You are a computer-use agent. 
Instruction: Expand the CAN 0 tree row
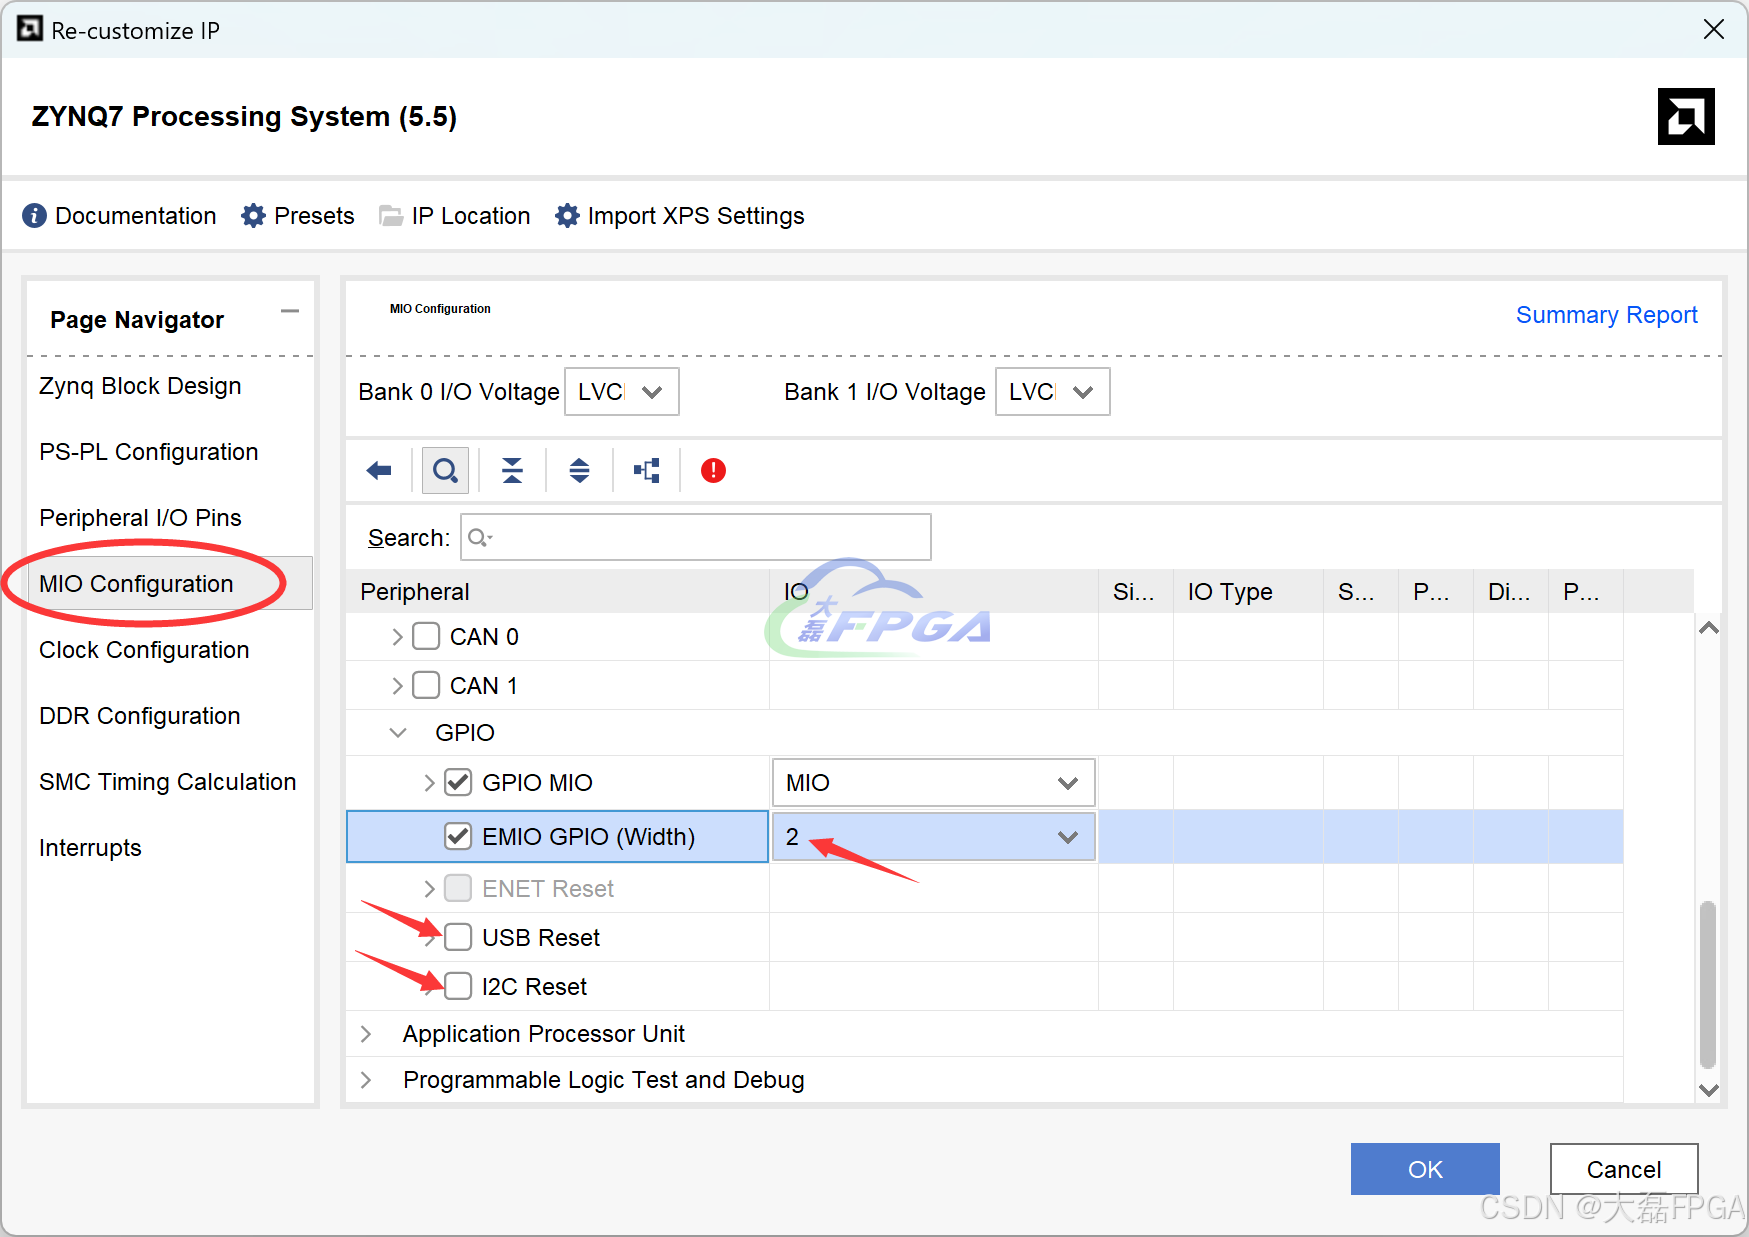tap(397, 637)
